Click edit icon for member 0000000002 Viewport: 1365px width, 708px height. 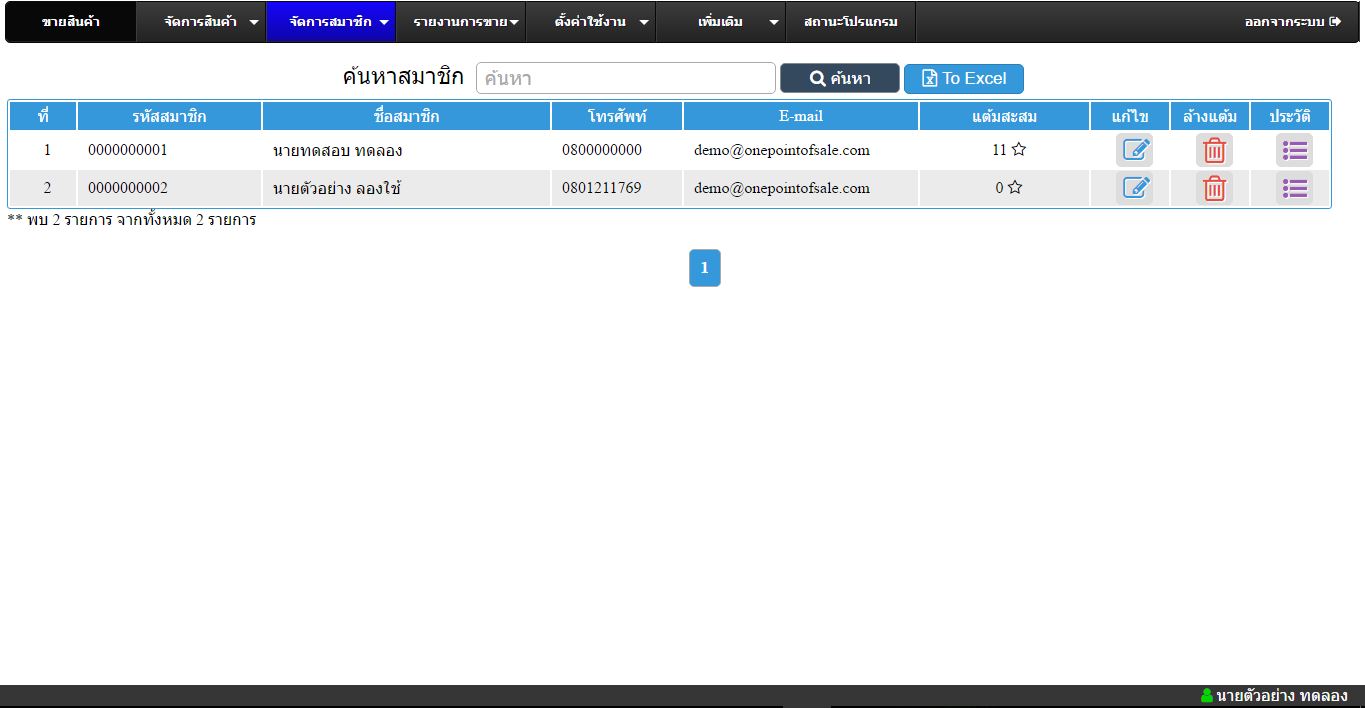tap(1134, 188)
